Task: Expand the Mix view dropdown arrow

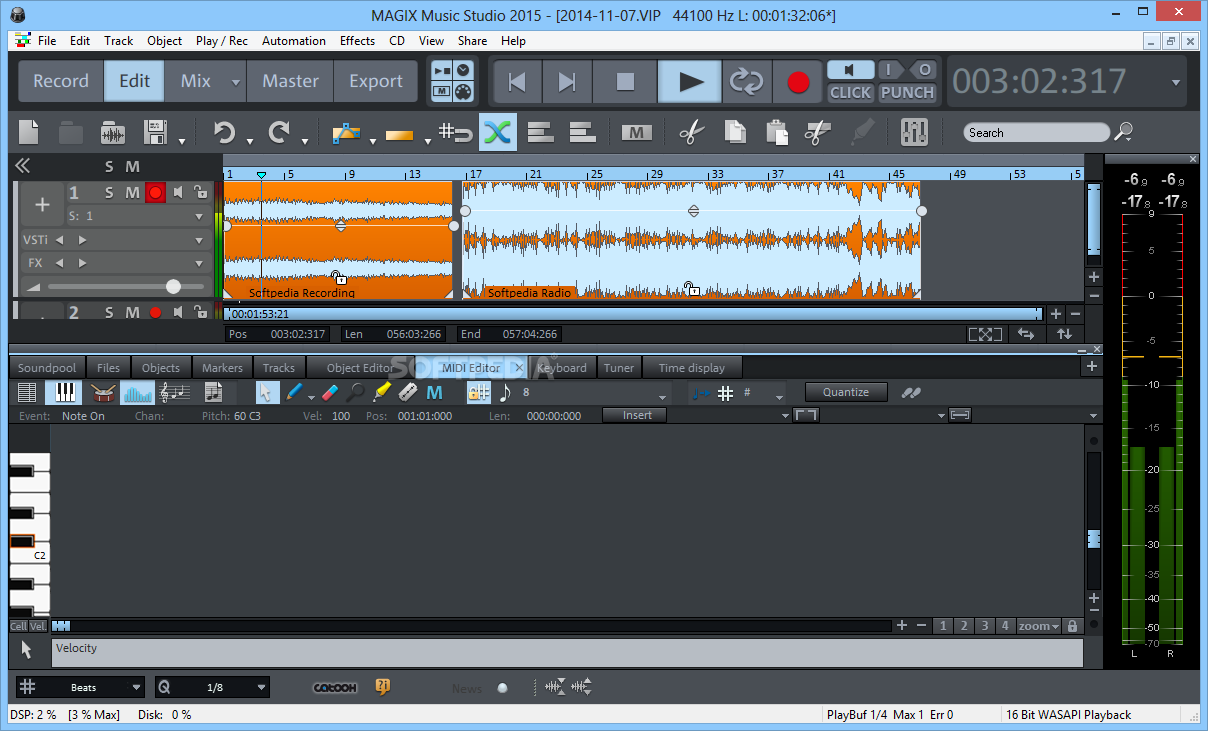Action: point(236,82)
